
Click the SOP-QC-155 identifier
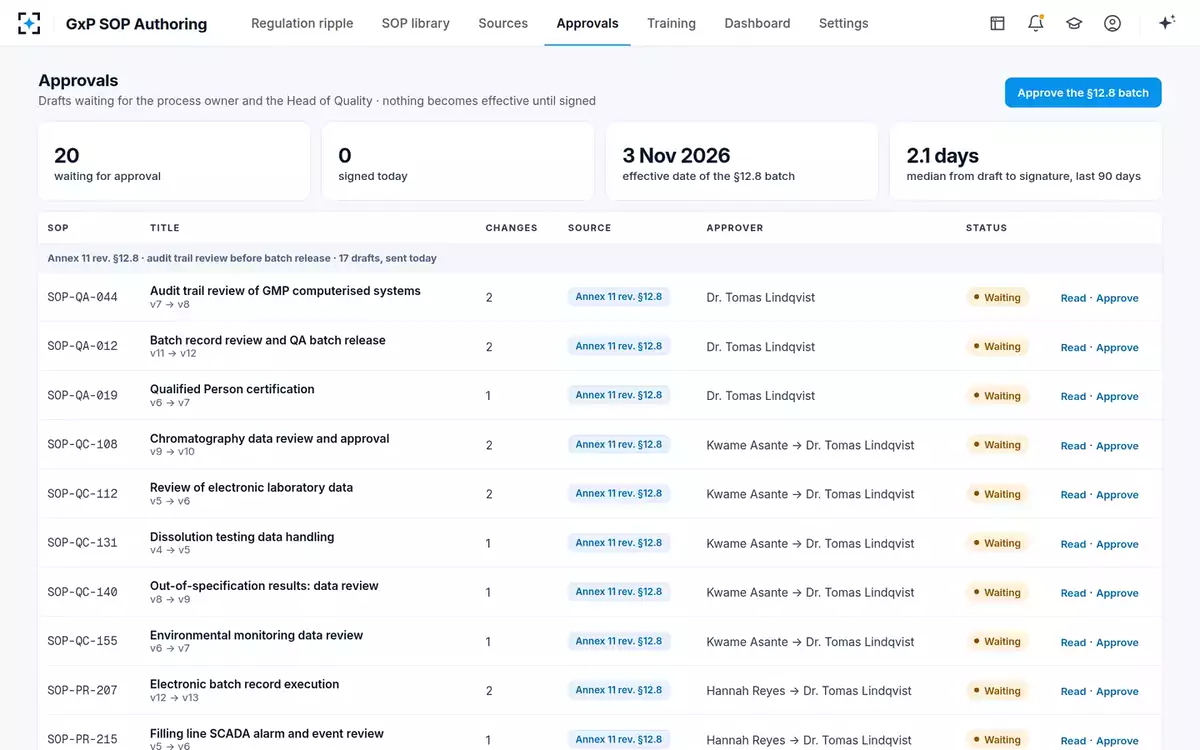pyautogui.click(x=82, y=641)
